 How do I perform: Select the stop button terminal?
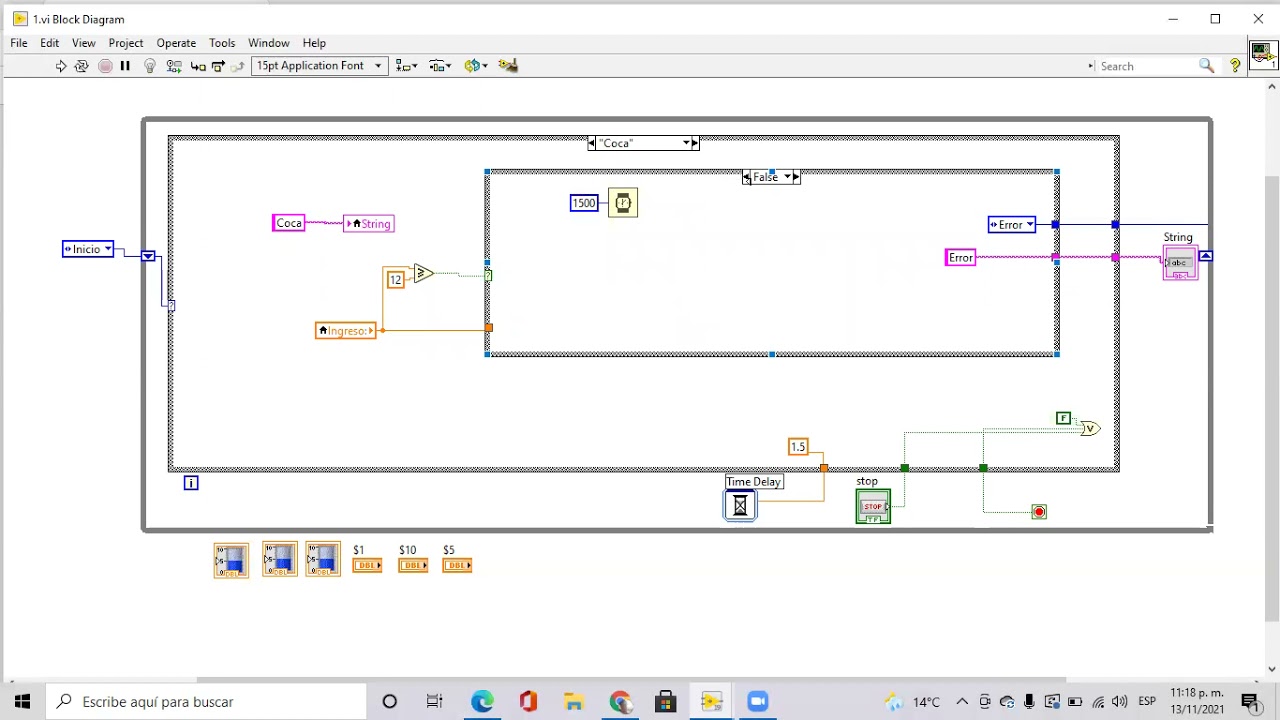pos(873,506)
